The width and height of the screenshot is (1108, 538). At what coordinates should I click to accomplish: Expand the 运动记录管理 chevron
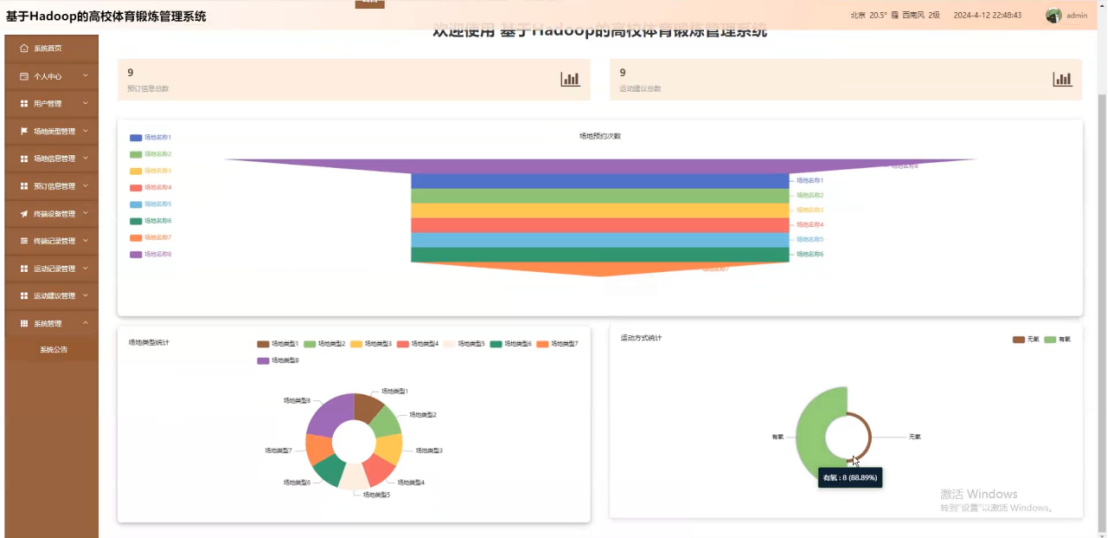(x=86, y=268)
